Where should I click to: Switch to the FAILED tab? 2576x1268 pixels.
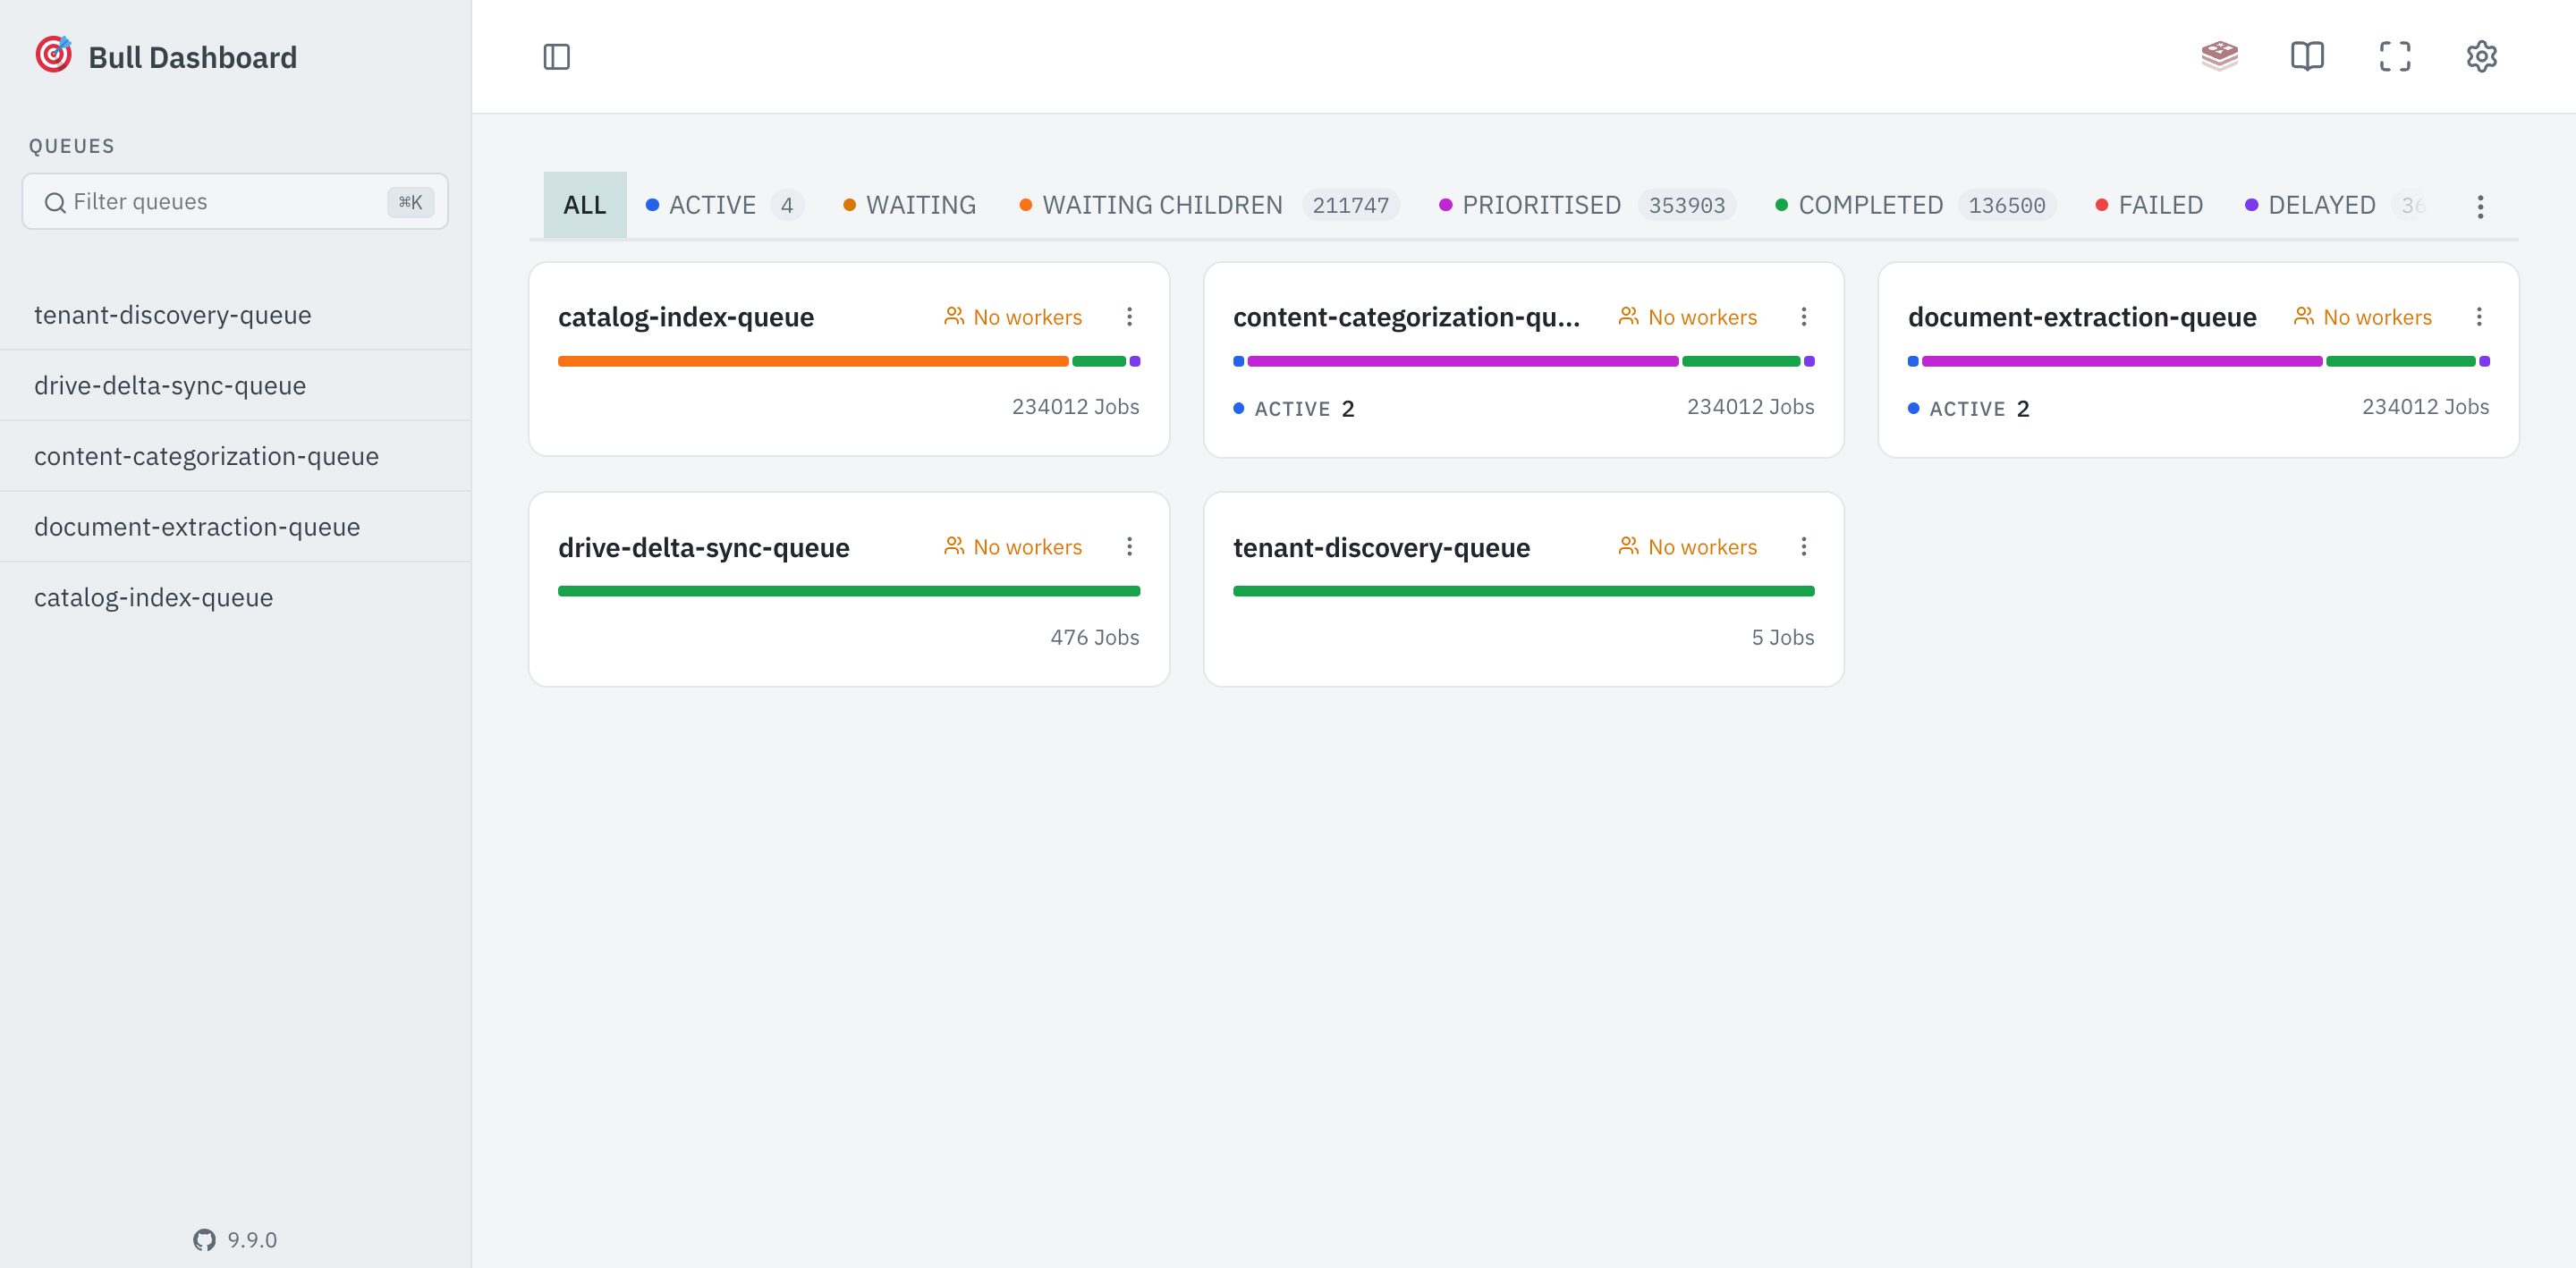click(2149, 205)
